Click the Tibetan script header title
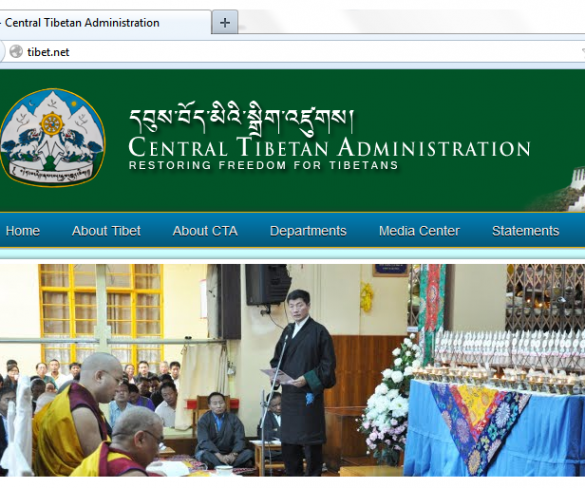Viewport: 585px width, 488px height. [241, 121]
